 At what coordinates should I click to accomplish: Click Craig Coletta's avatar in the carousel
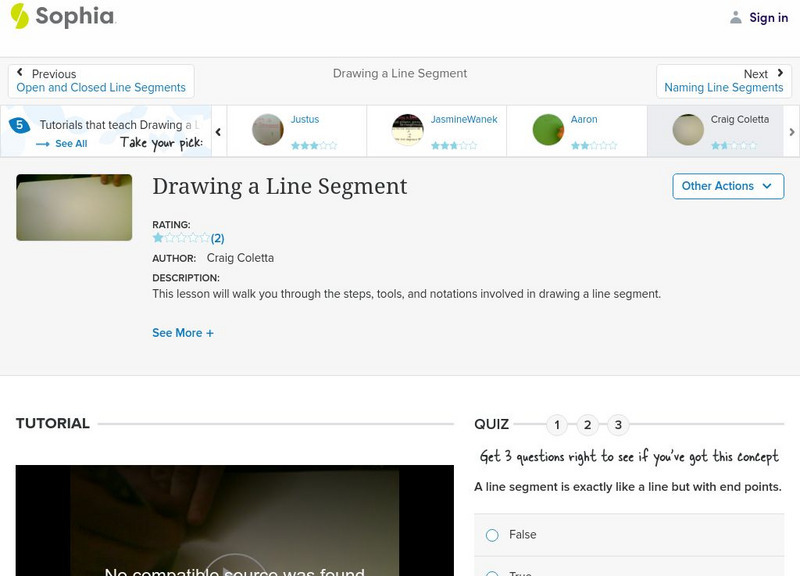pos(689,130)
